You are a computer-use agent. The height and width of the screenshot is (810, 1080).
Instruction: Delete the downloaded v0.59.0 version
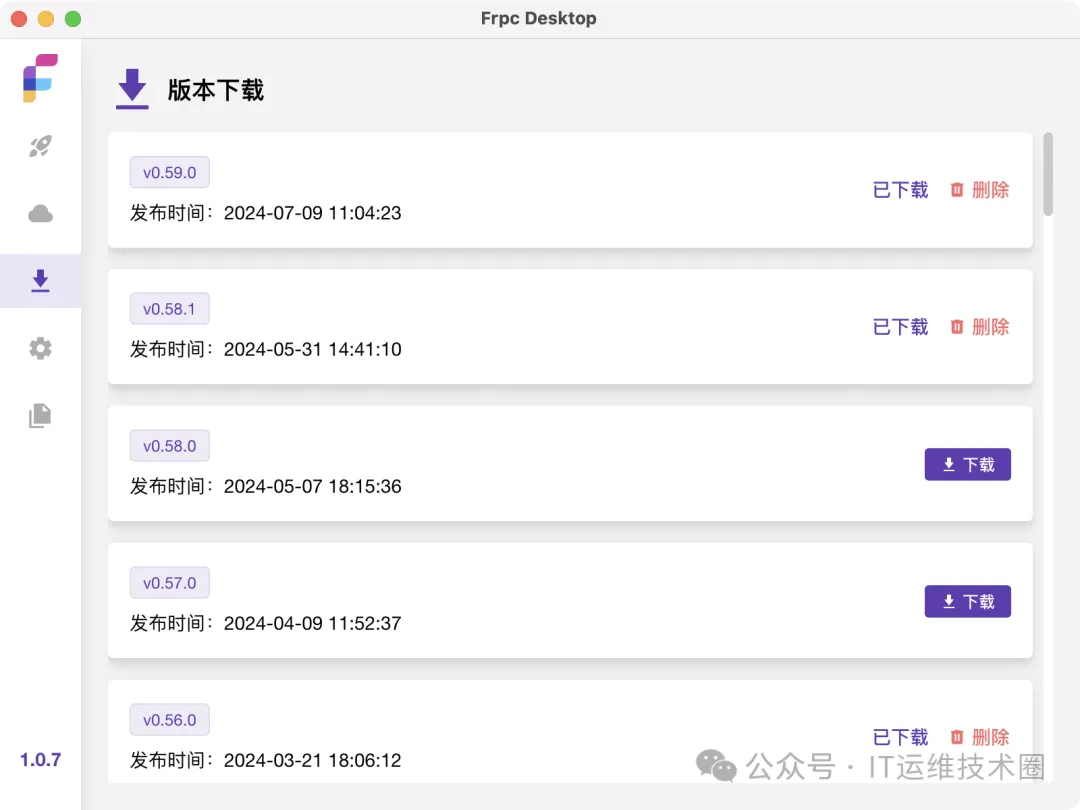coord(979,190)
